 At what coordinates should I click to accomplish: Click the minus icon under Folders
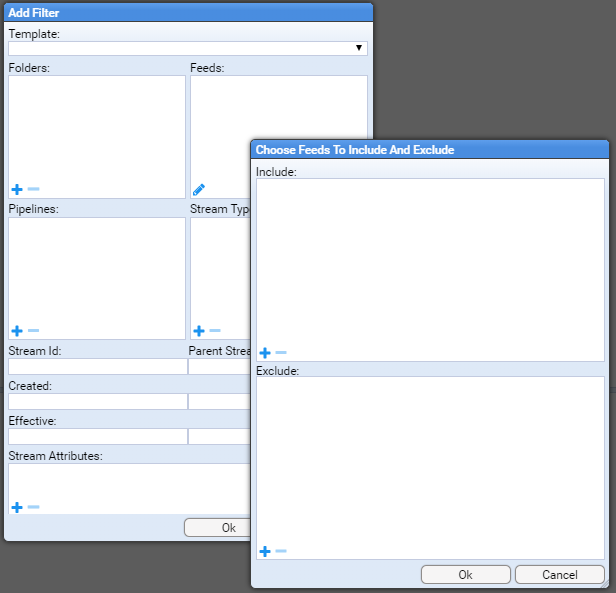tap(33, 189)
